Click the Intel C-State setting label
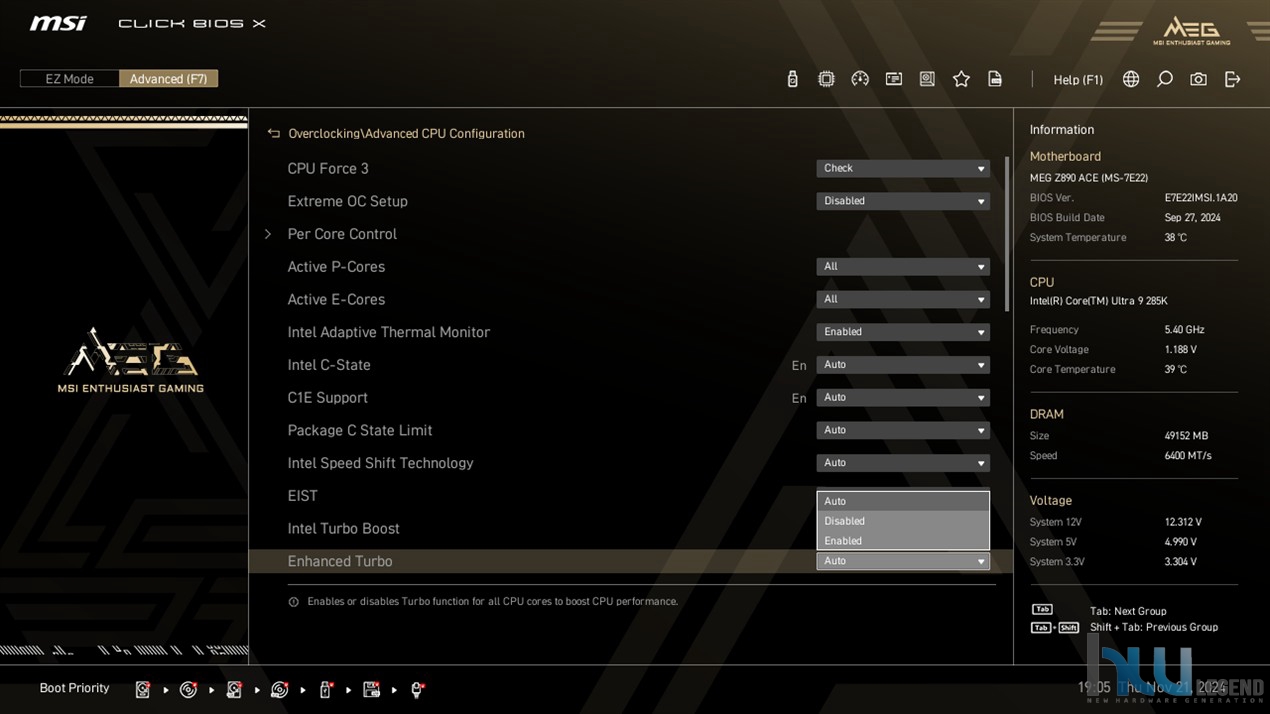 pyautogui.click(x=329, y=365)
